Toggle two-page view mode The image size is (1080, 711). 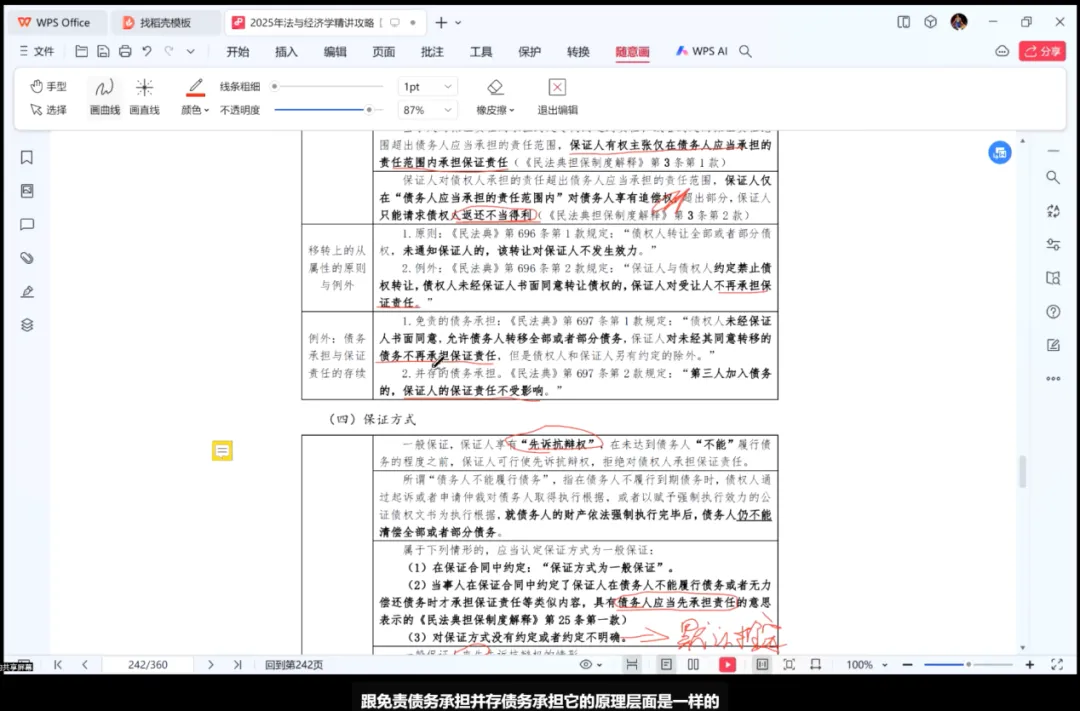pyautogui.click(x=694, y=665)
